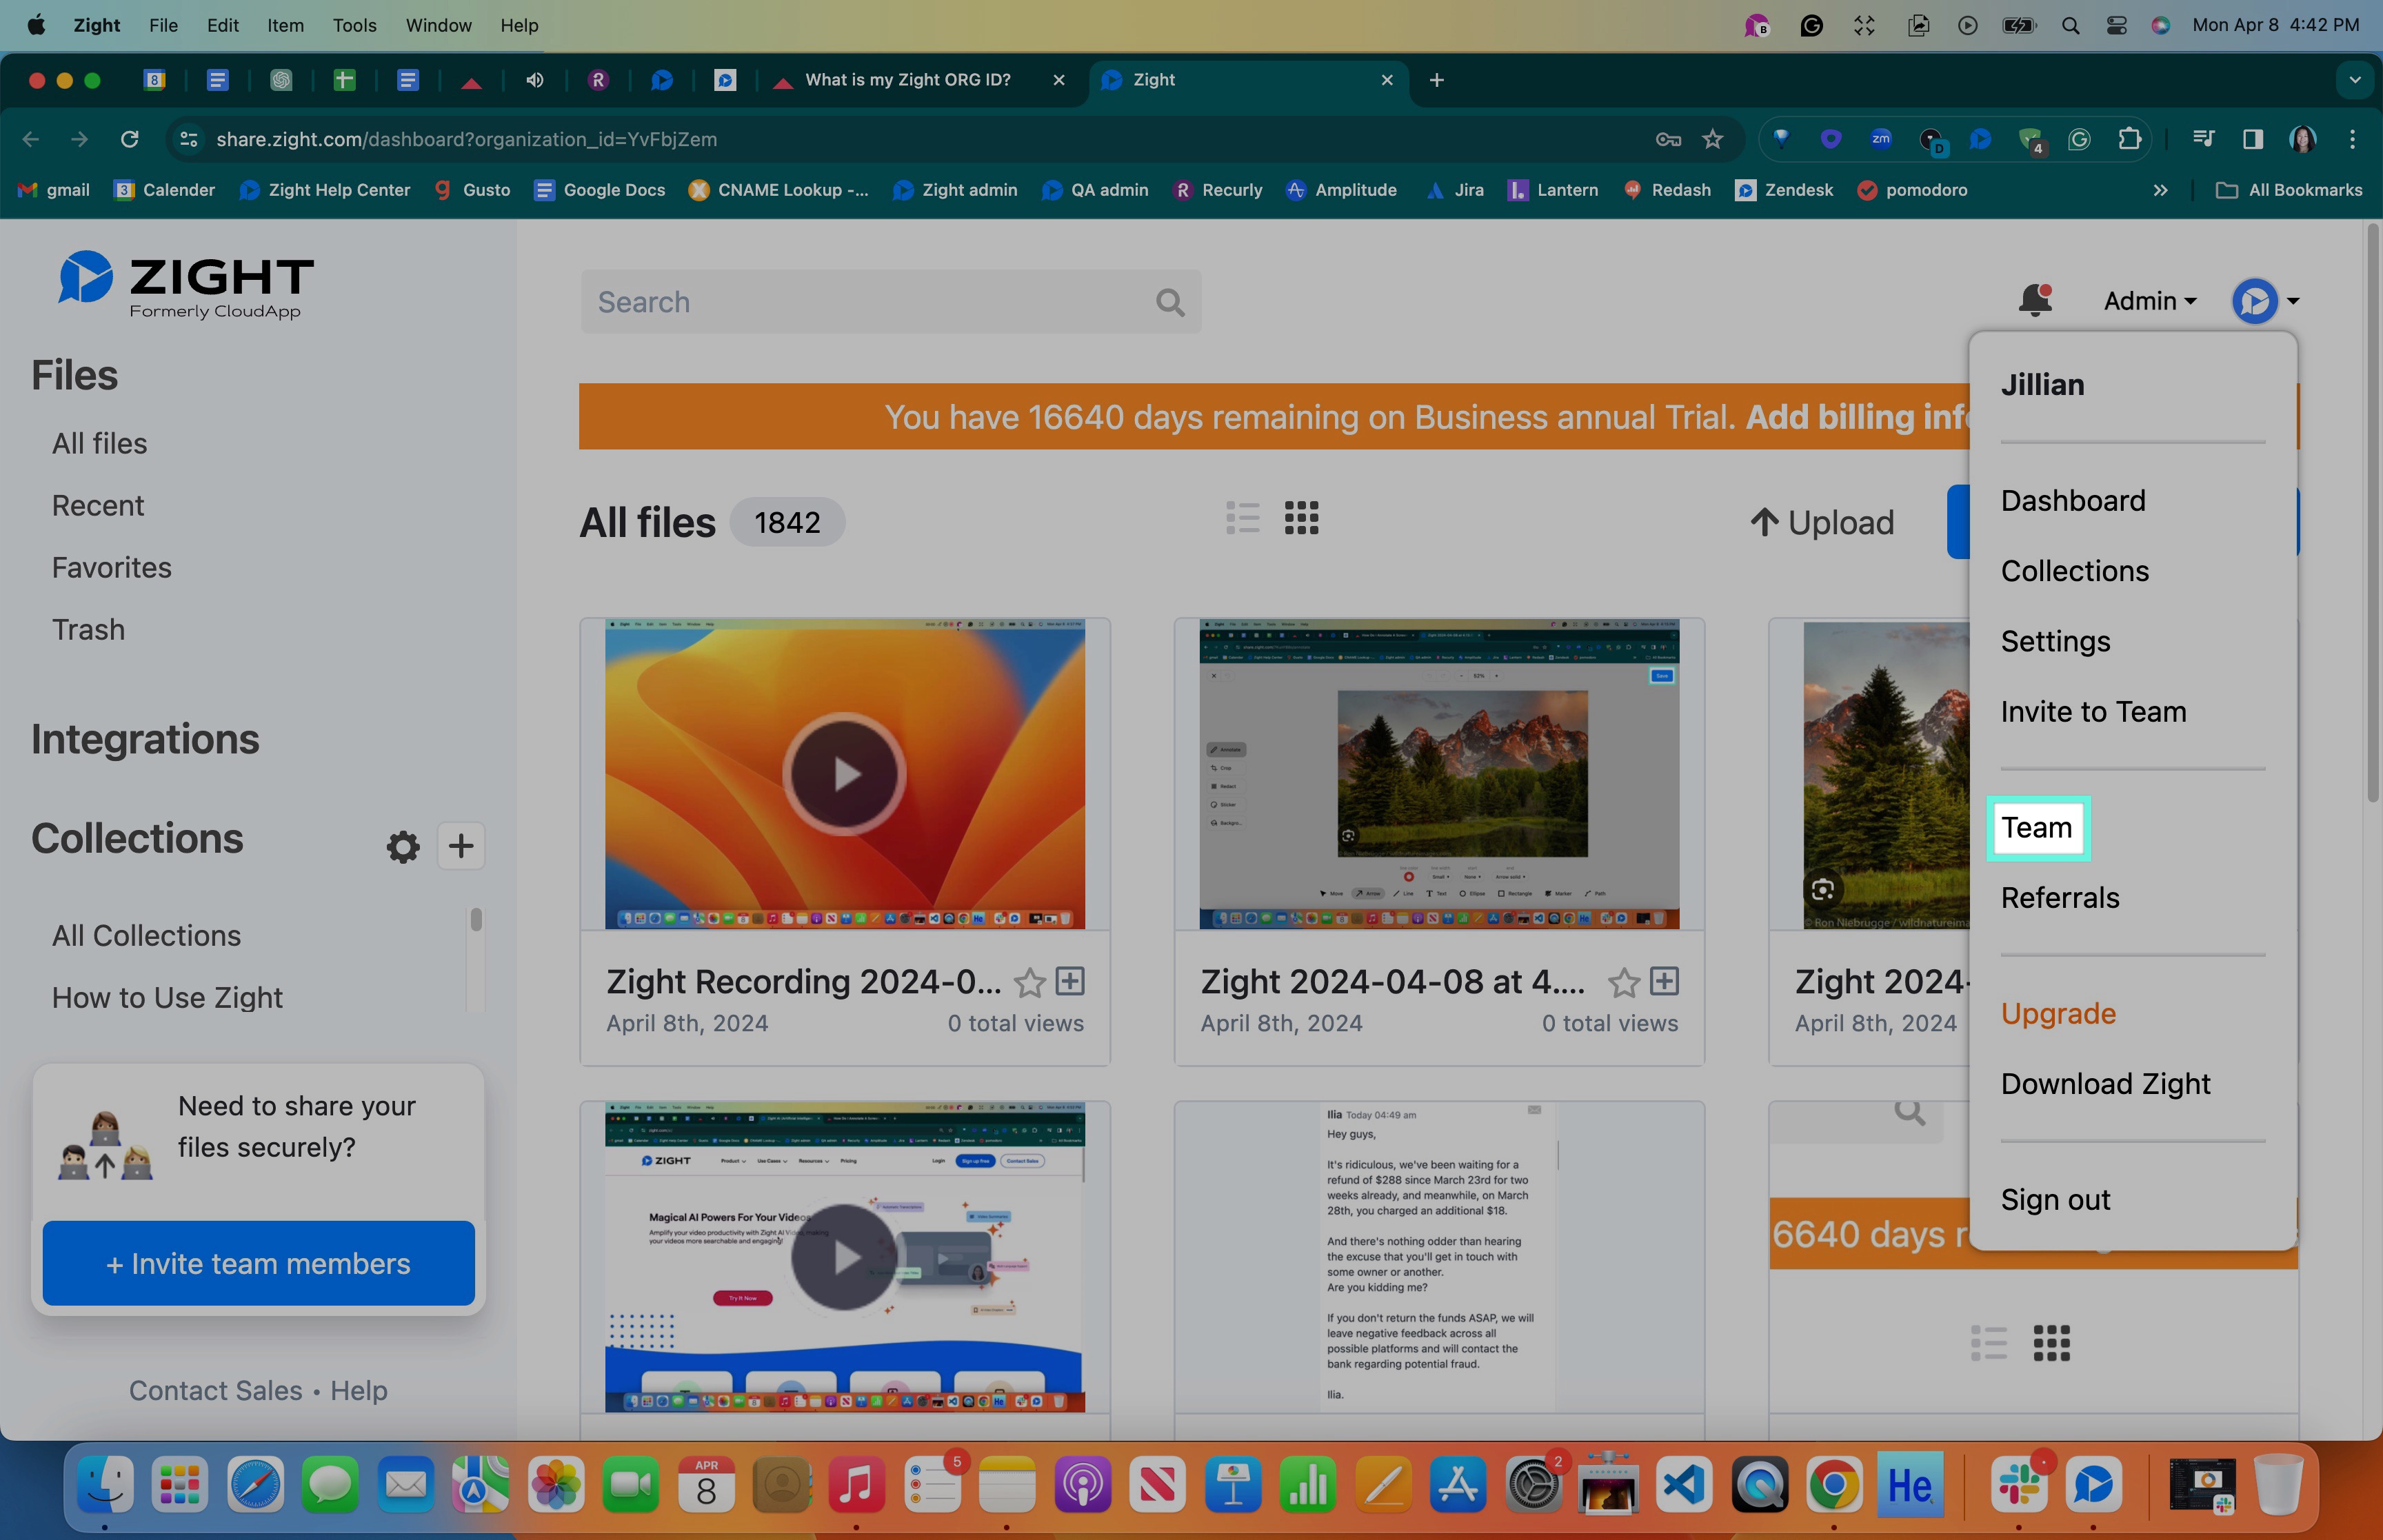Open Control Center in menu bar
This screenshot has height=1540, width=2383.
click(x=2116, y=25)
